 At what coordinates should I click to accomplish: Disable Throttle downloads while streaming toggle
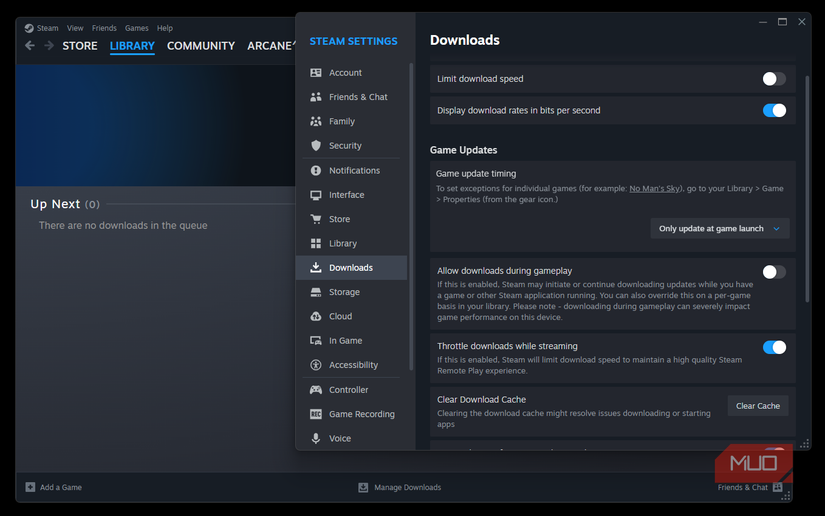[774, 347]
